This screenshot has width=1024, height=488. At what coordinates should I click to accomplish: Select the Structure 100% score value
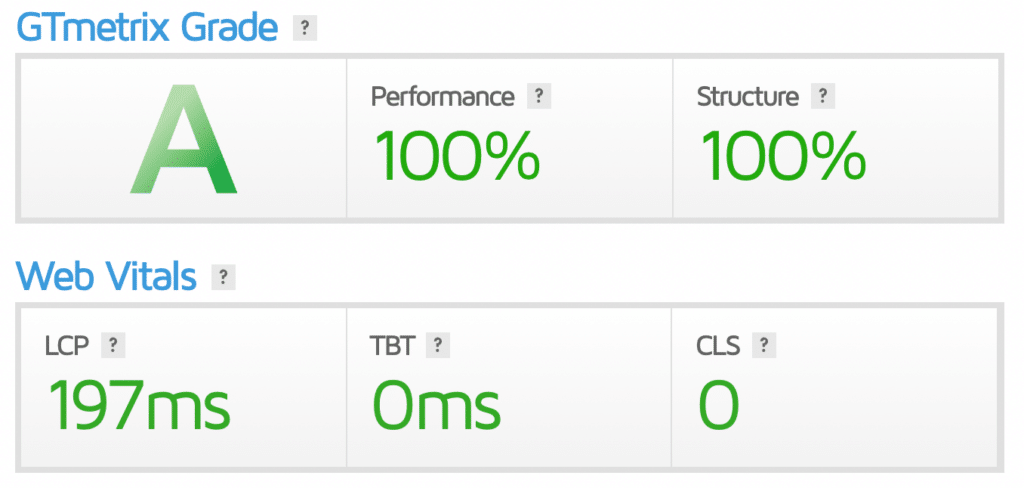click(783, 156)
